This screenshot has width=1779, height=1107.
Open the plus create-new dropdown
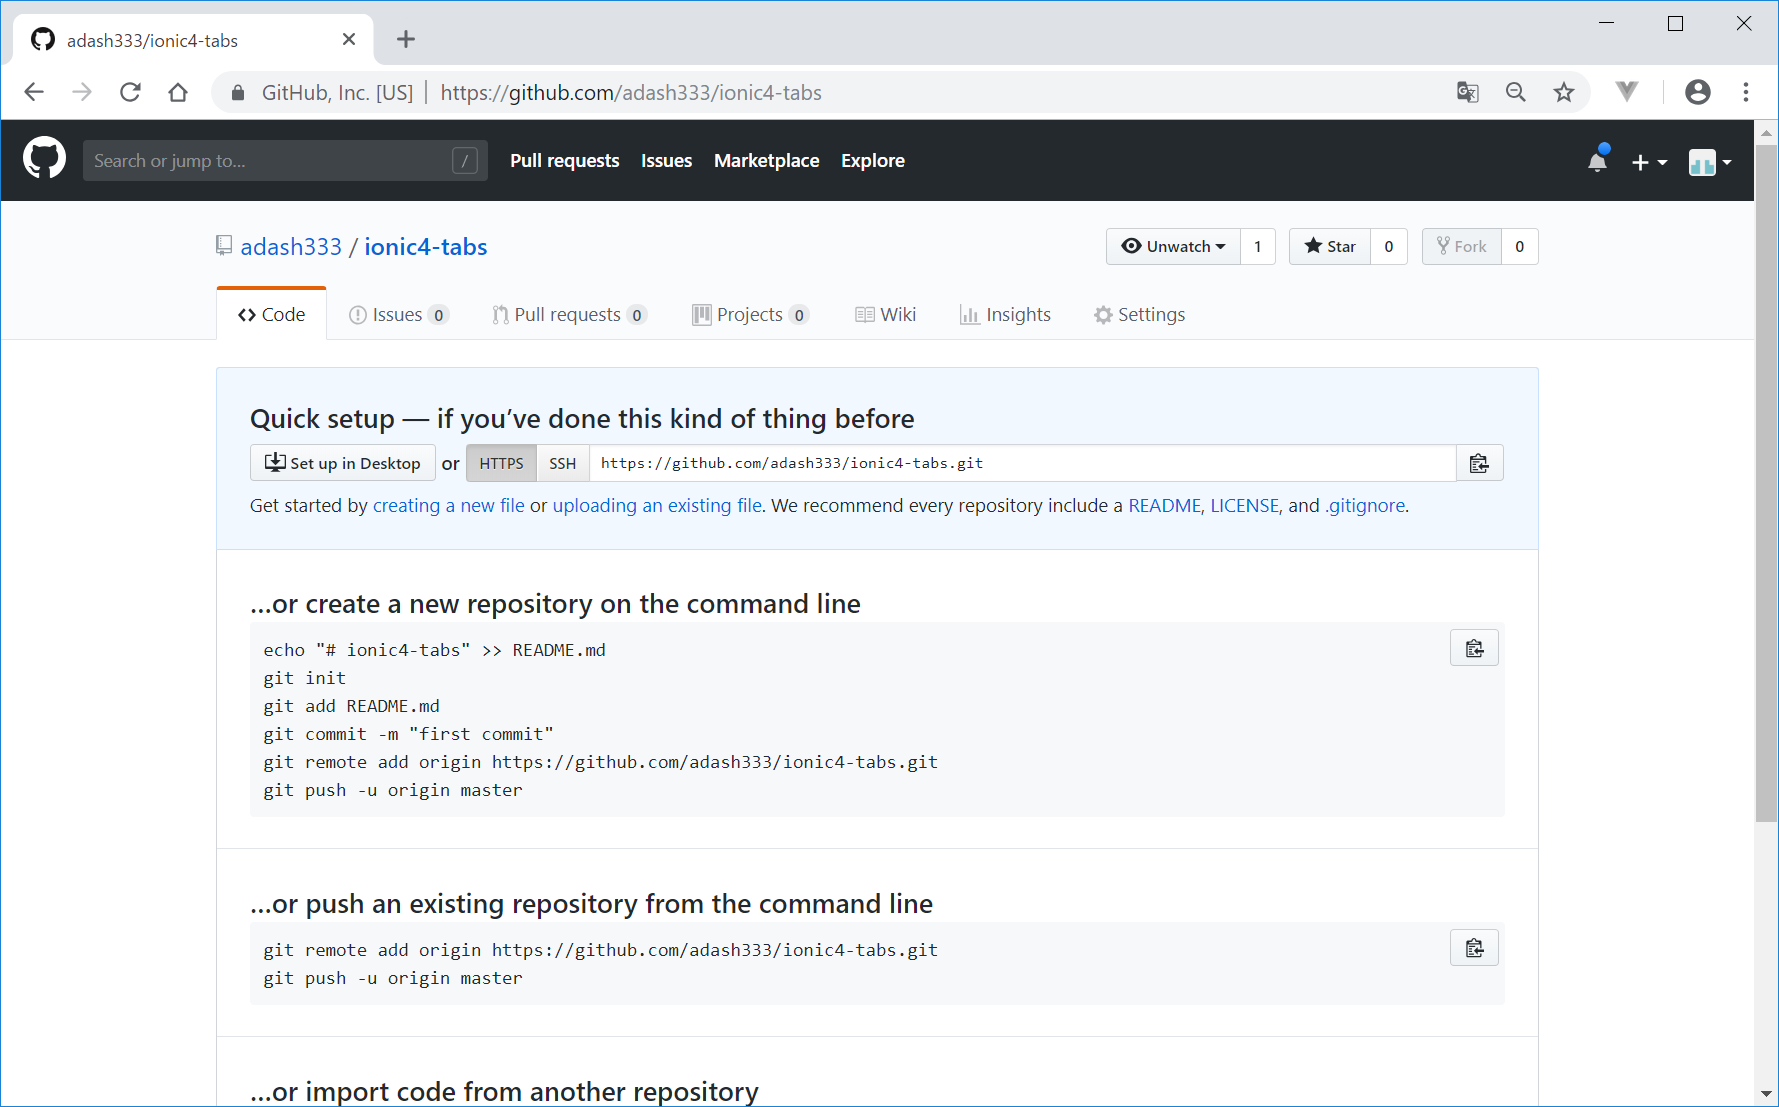[x=1648, y=162]
